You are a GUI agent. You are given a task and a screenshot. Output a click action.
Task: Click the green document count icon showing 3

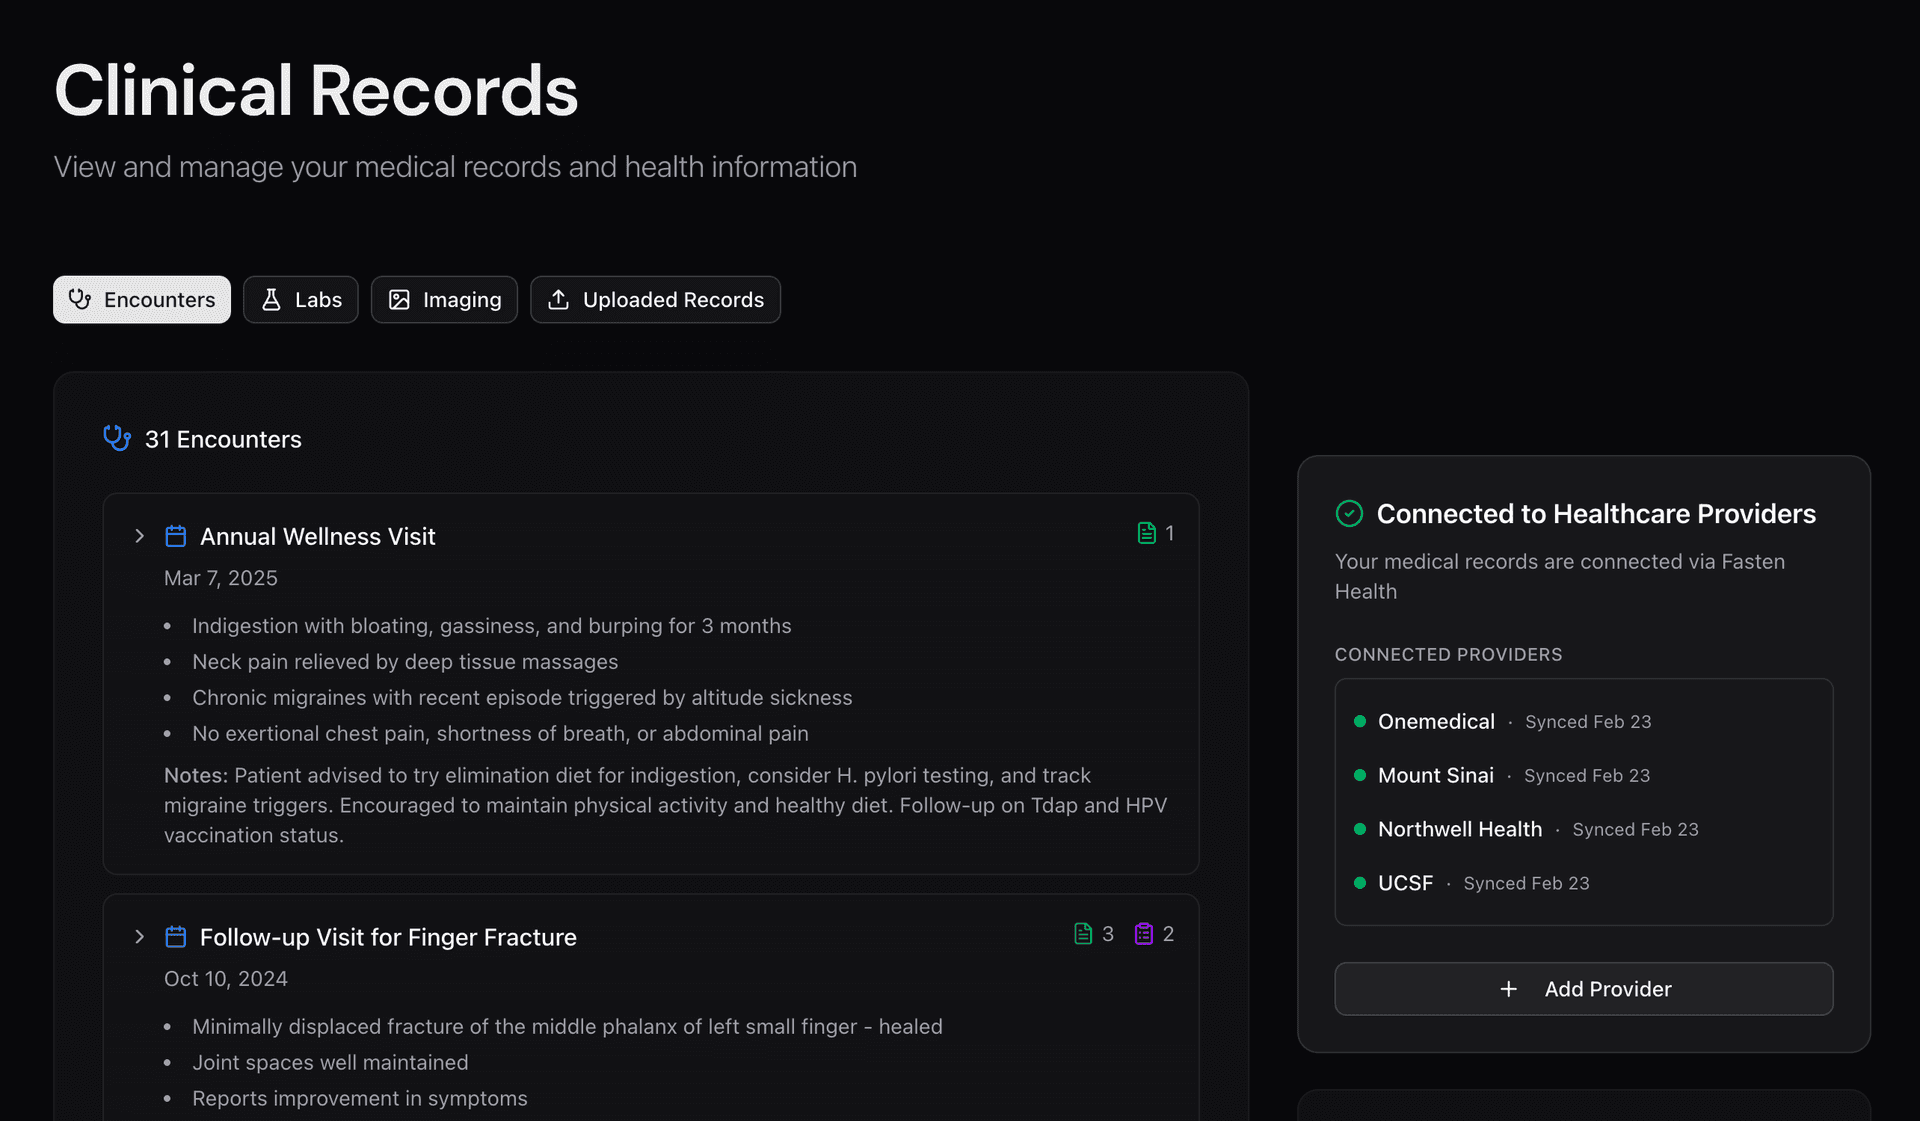pyautogui.click(x=1083, y=933)
